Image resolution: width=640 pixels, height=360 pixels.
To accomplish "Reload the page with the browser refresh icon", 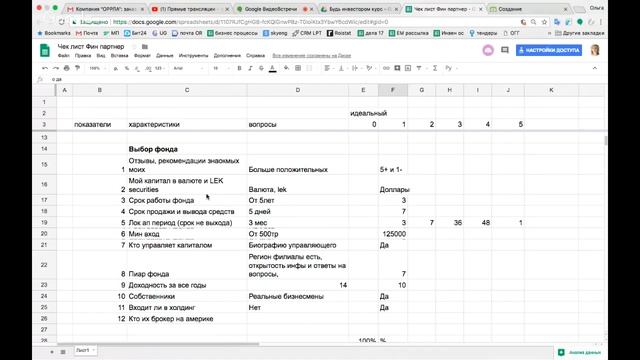I will (x=61, y=22).
